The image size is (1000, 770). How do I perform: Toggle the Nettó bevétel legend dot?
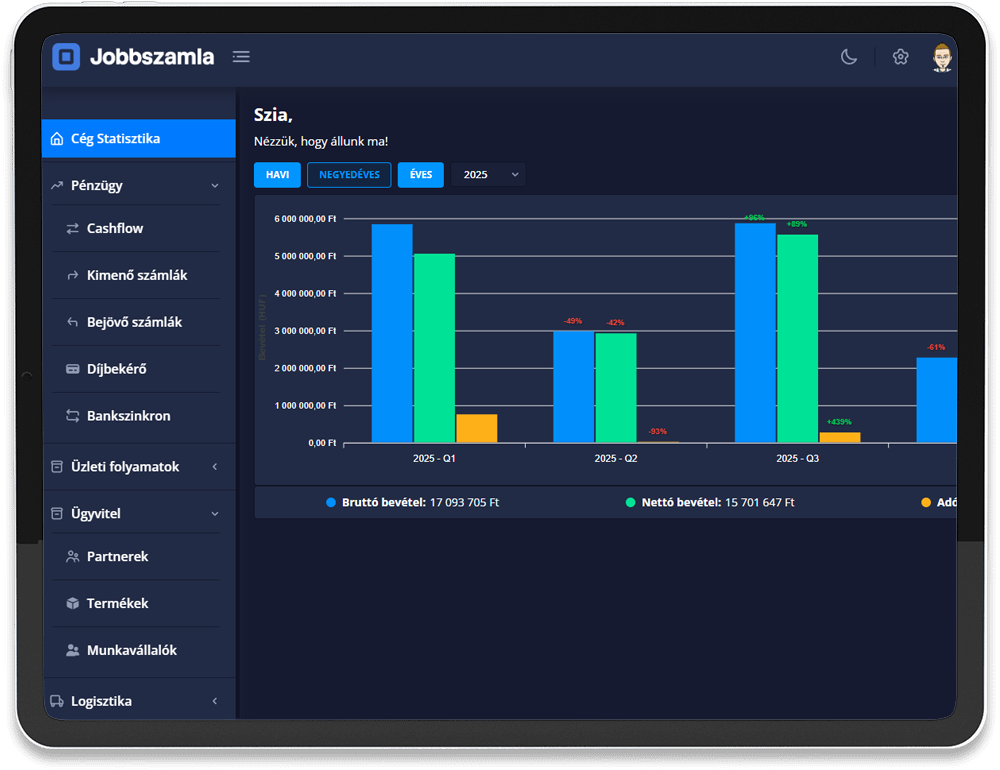coord(631,503)
